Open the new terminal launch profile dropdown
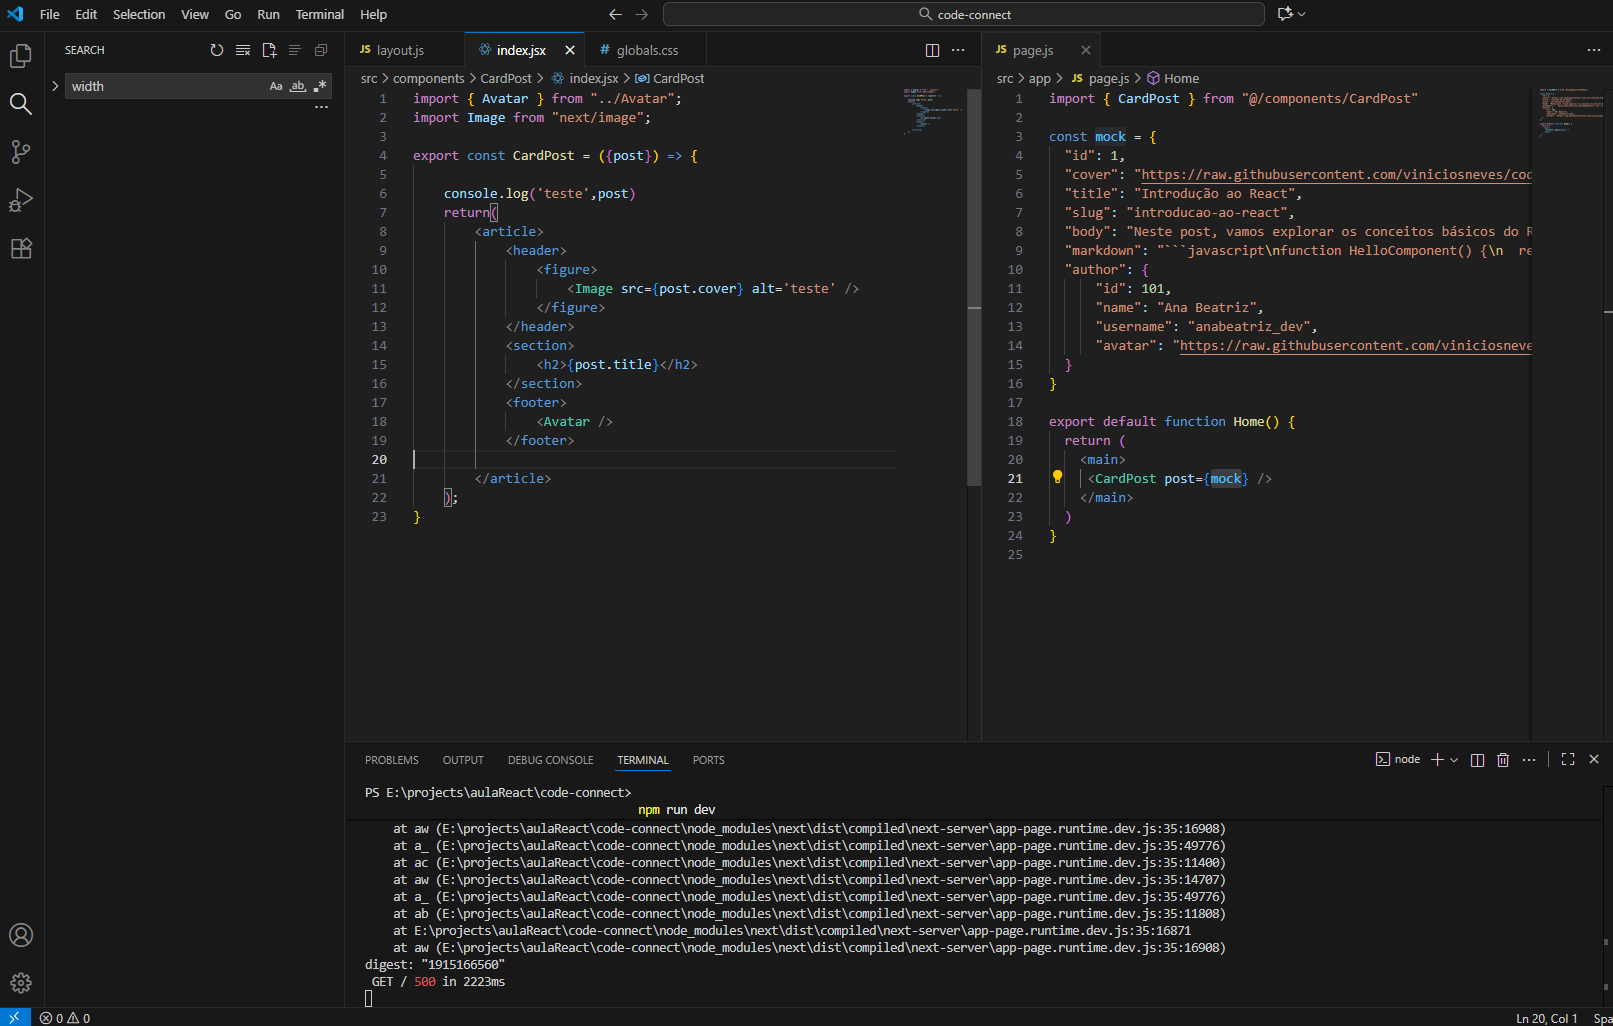This screenshot has height=1026, width=1613. tap(1454, 760)
